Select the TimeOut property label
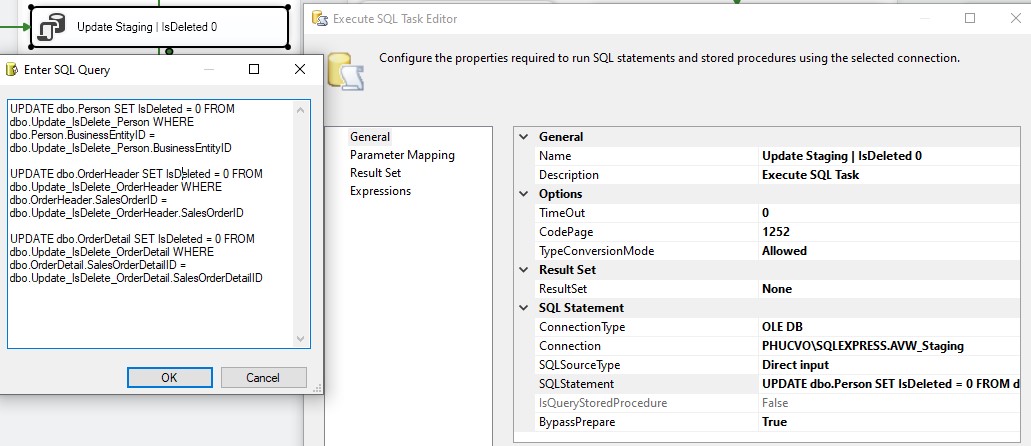The image size is (1031, 446). (x=562, y=213)
